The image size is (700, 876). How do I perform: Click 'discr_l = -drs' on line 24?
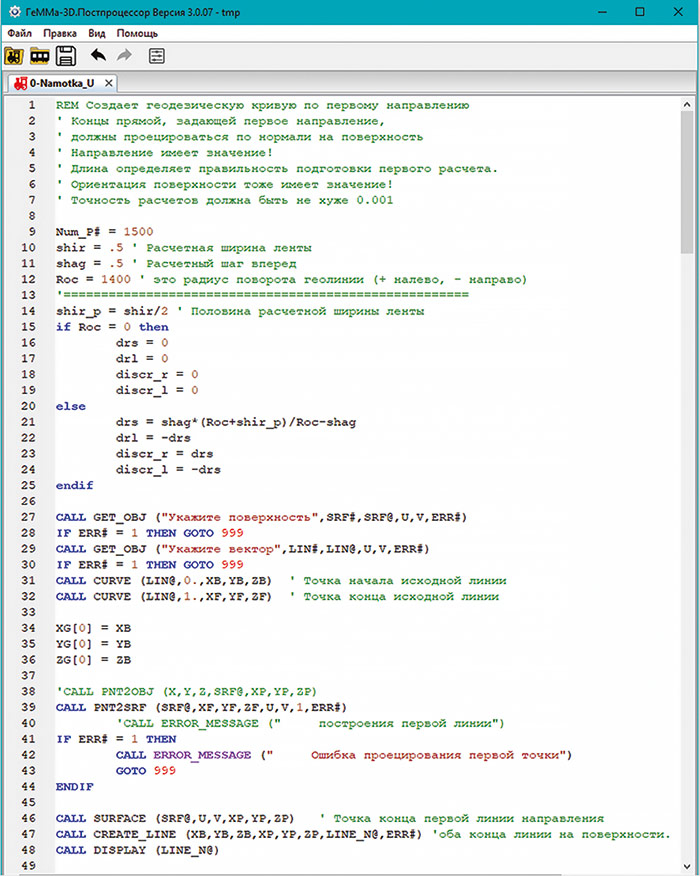pos(168,470)
